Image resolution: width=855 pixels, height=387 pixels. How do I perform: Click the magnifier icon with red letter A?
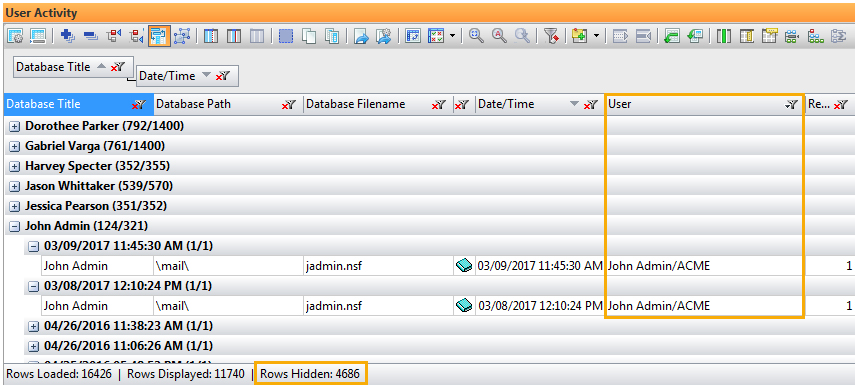(499, 36)
